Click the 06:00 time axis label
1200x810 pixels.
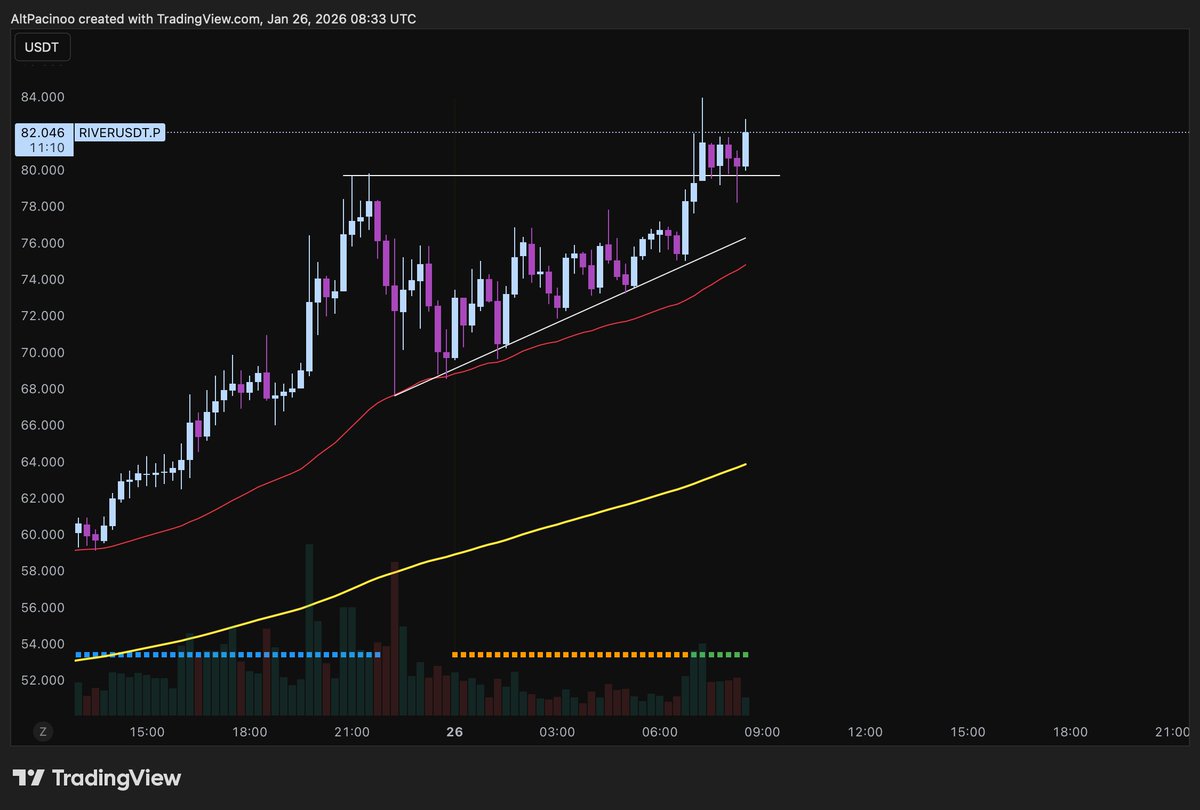659,732
